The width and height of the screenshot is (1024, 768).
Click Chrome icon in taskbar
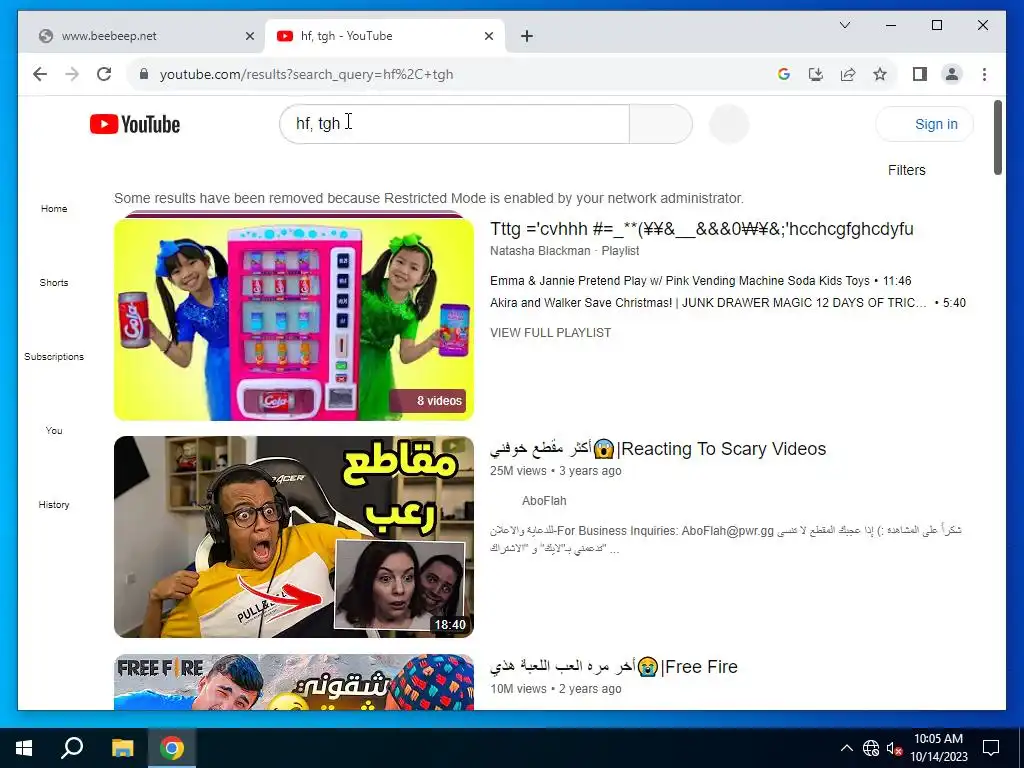pyautogui.click(x=172, y=748)
